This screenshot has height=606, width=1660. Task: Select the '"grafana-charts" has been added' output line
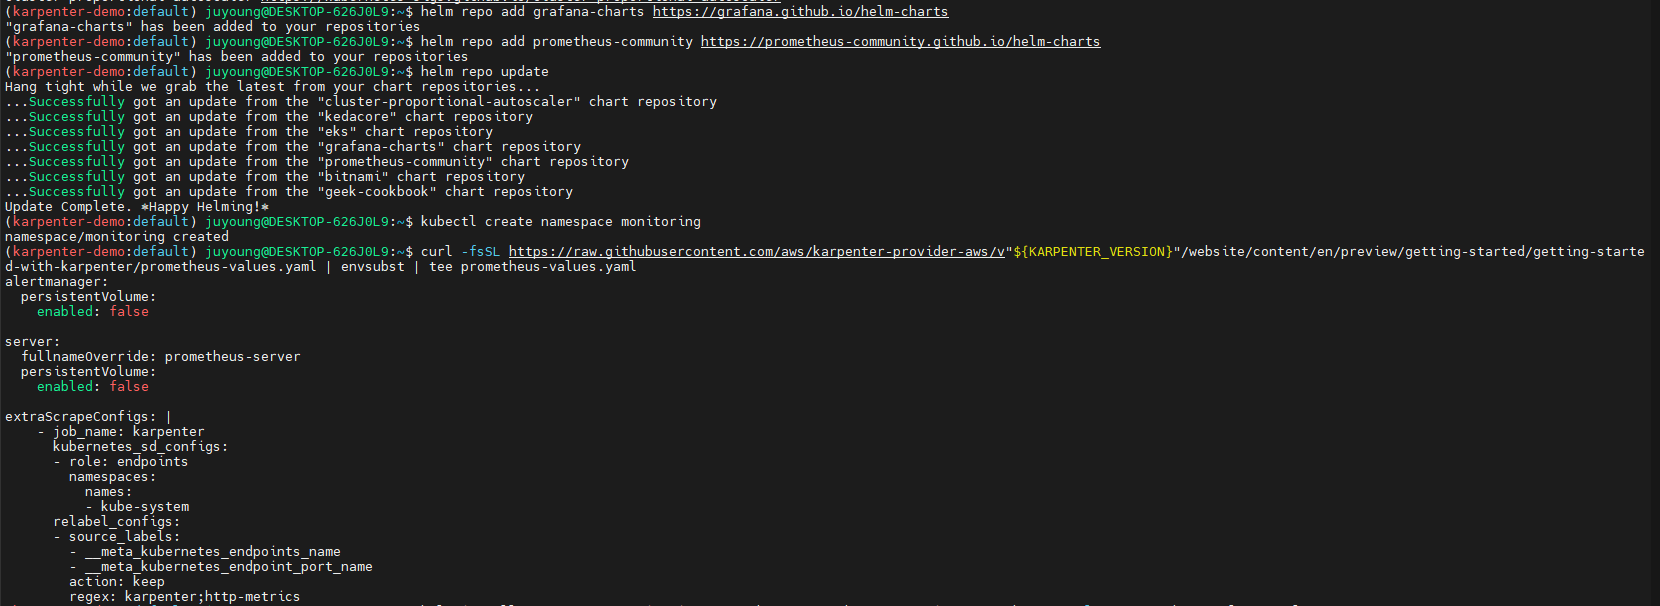[212, 27]
